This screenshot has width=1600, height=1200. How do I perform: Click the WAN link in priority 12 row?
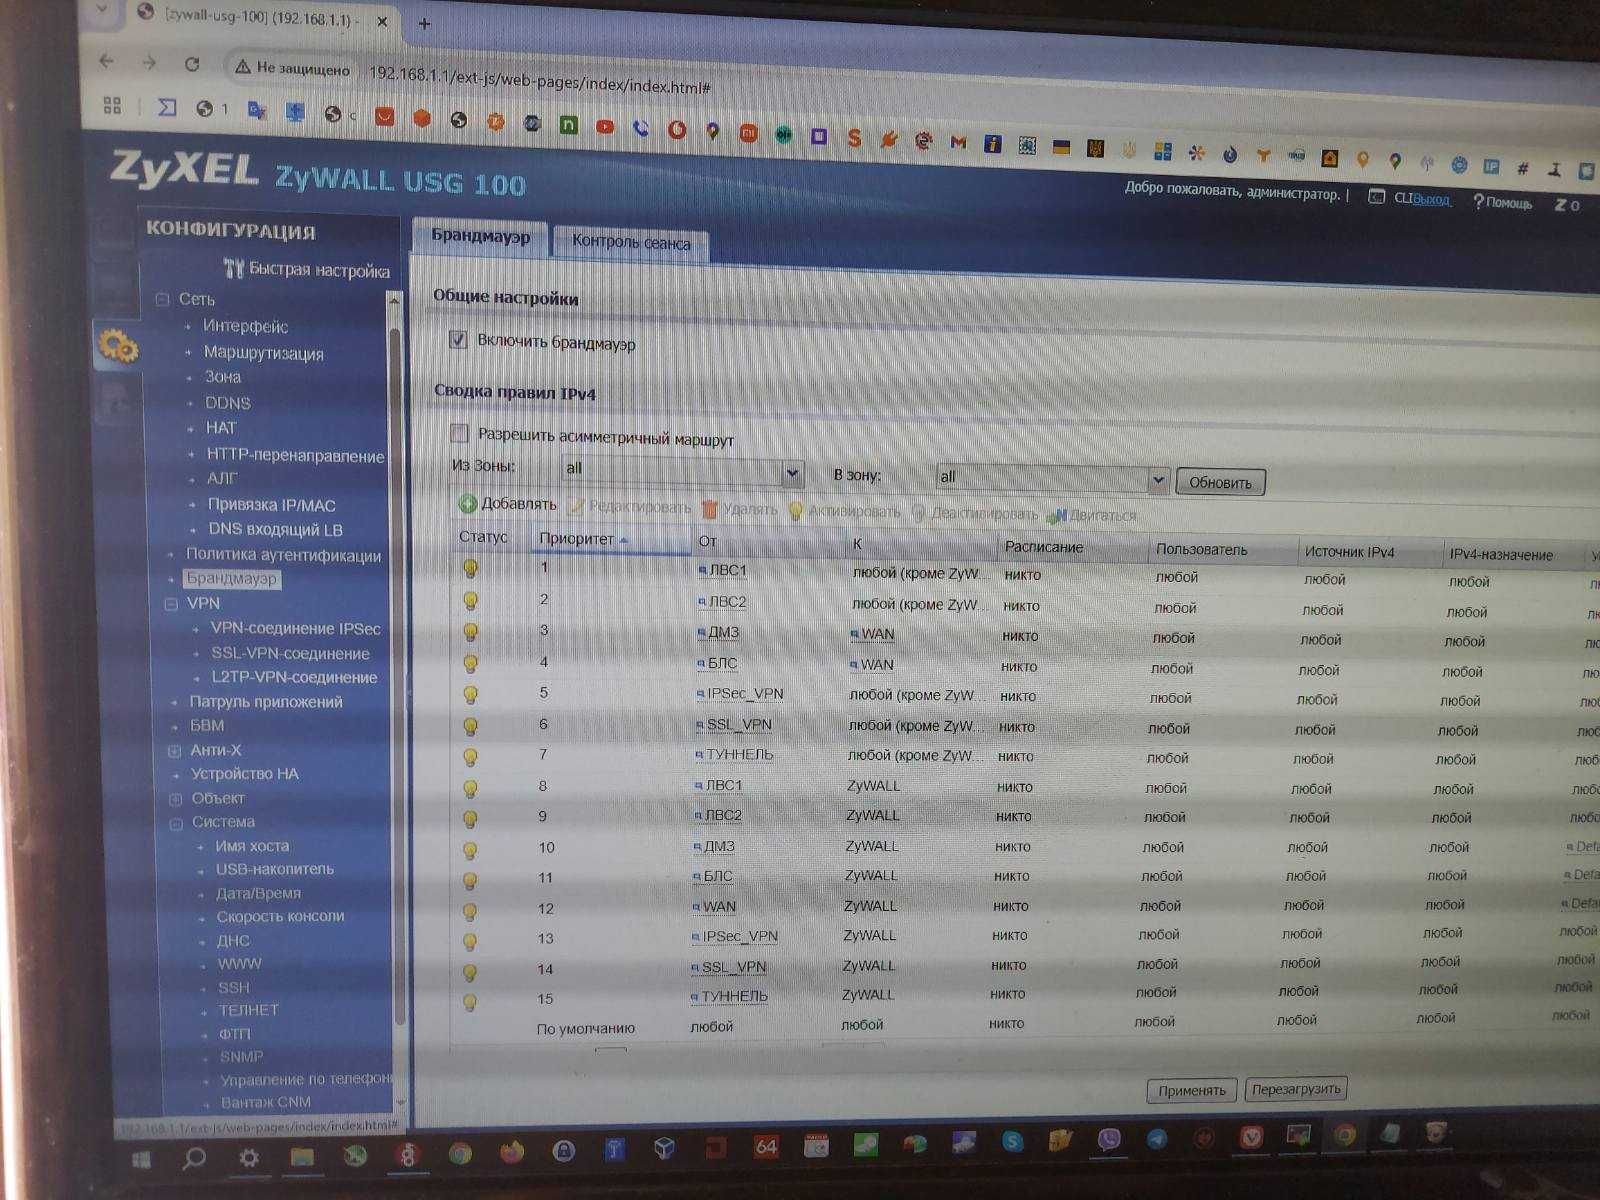click(719, 907)
